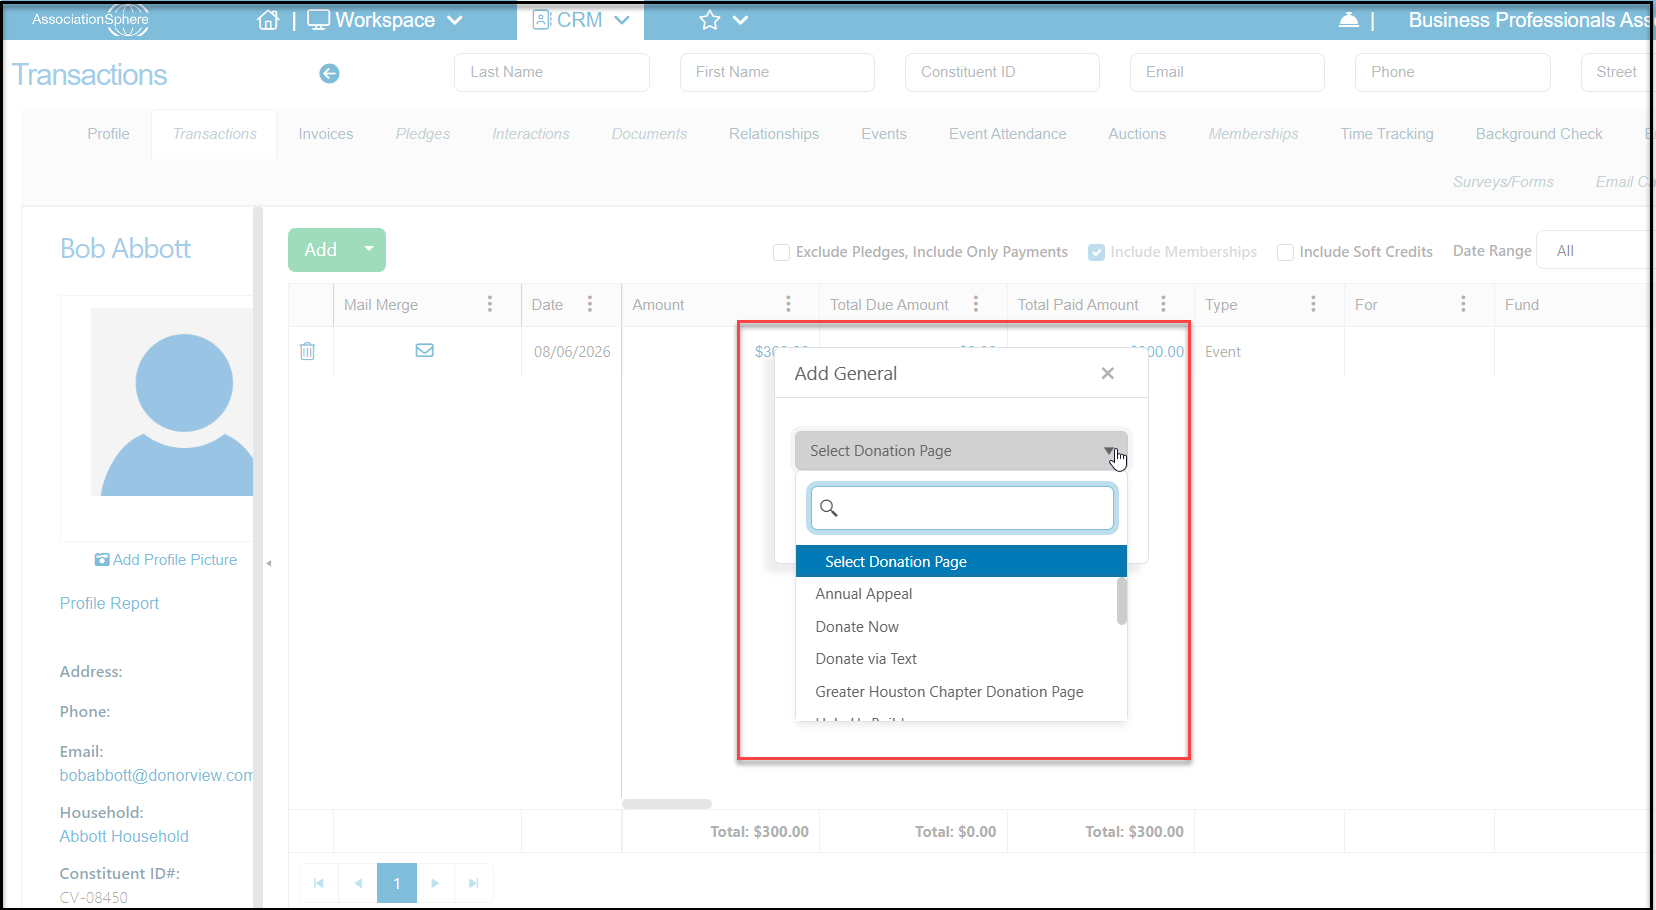Viewport: 1656px width, 910px height.
Task: Open Mail Merge column options menu
Action: point(490,304)
